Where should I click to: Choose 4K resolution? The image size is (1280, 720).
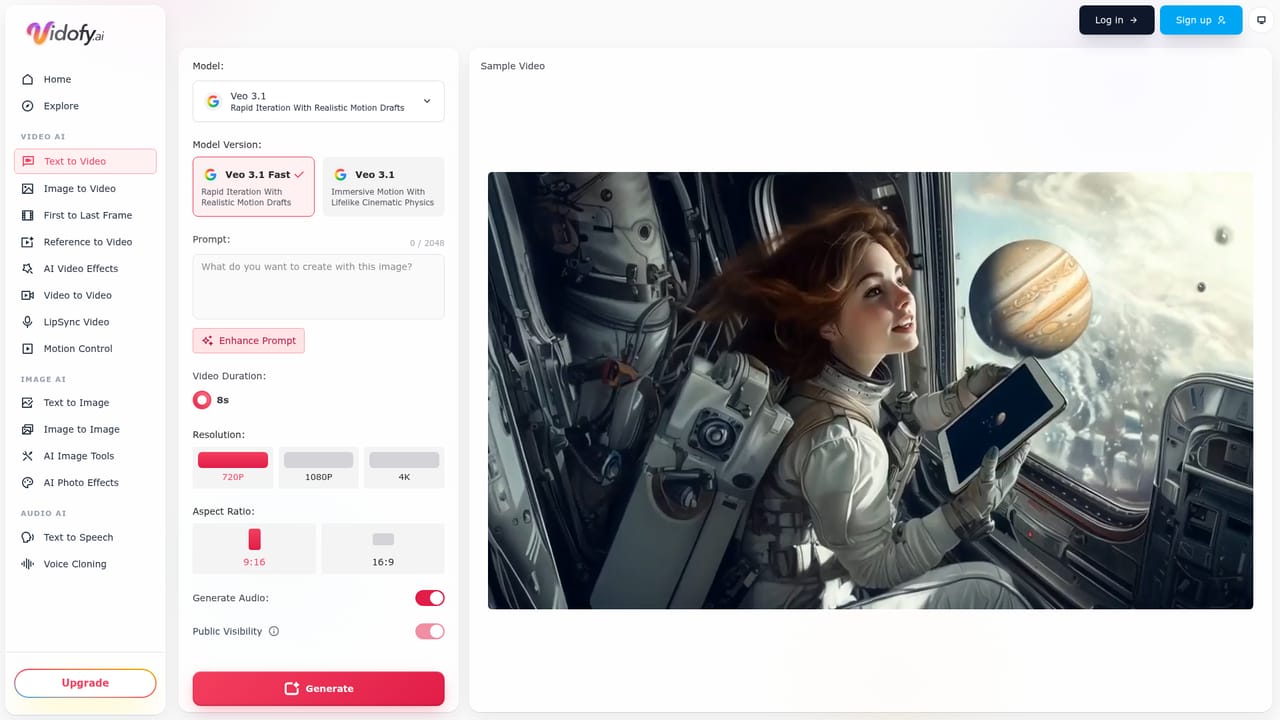coord(404,467)
